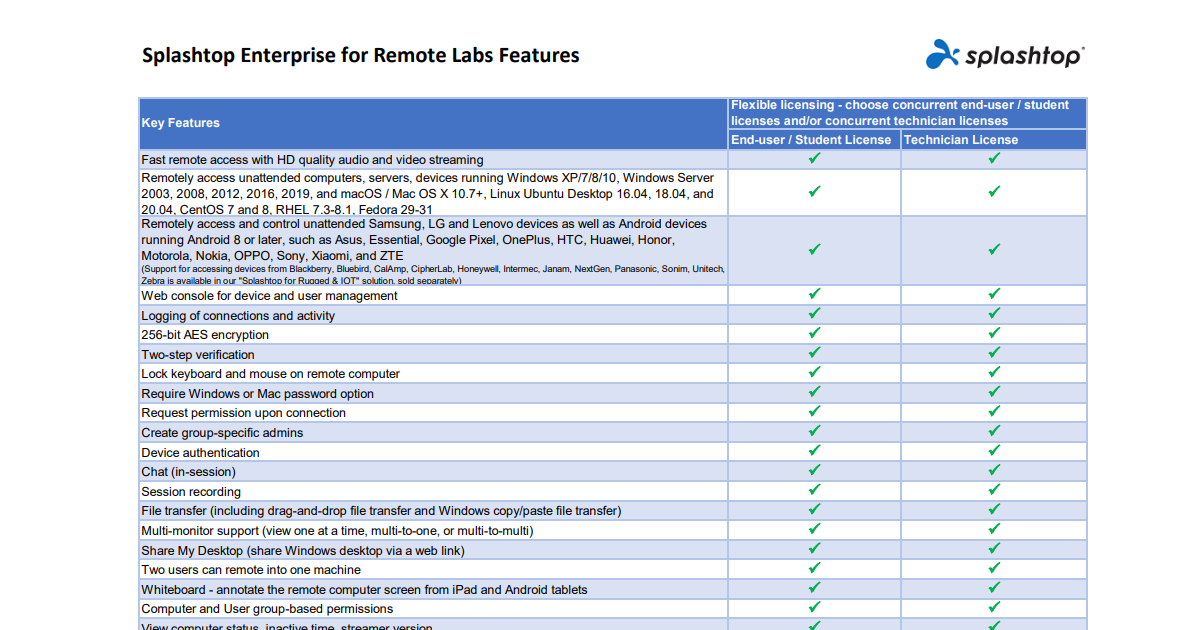This screenshot has width=1200, height=630.
Task: Toggle the checkmark for Require Windows or Mac password option
Action: [814, 392]
